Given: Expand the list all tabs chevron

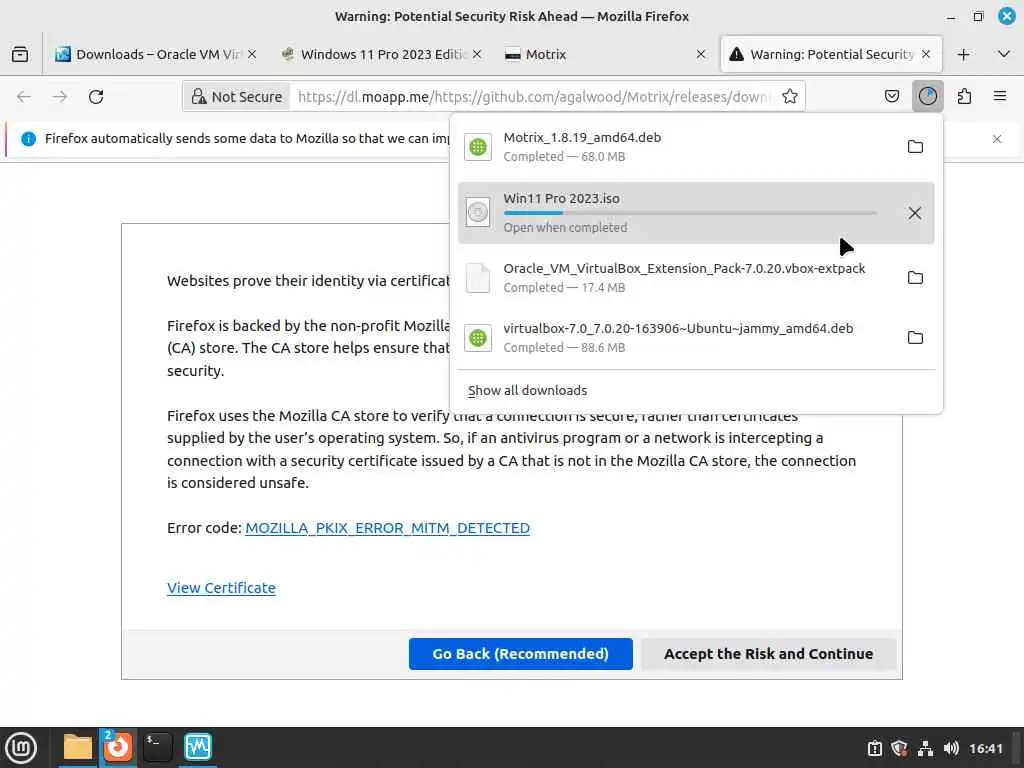Looking at the screenshot, I should 1004,54.
